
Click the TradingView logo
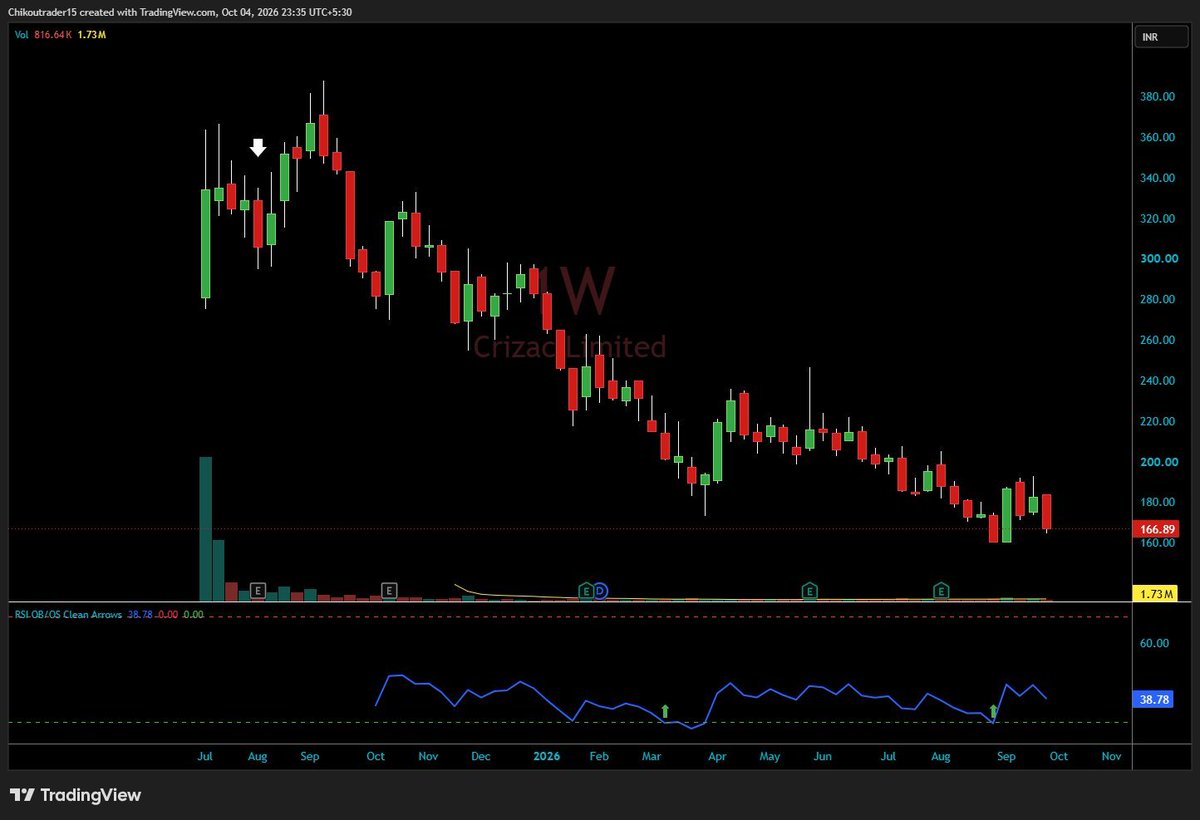click(77, 796)
